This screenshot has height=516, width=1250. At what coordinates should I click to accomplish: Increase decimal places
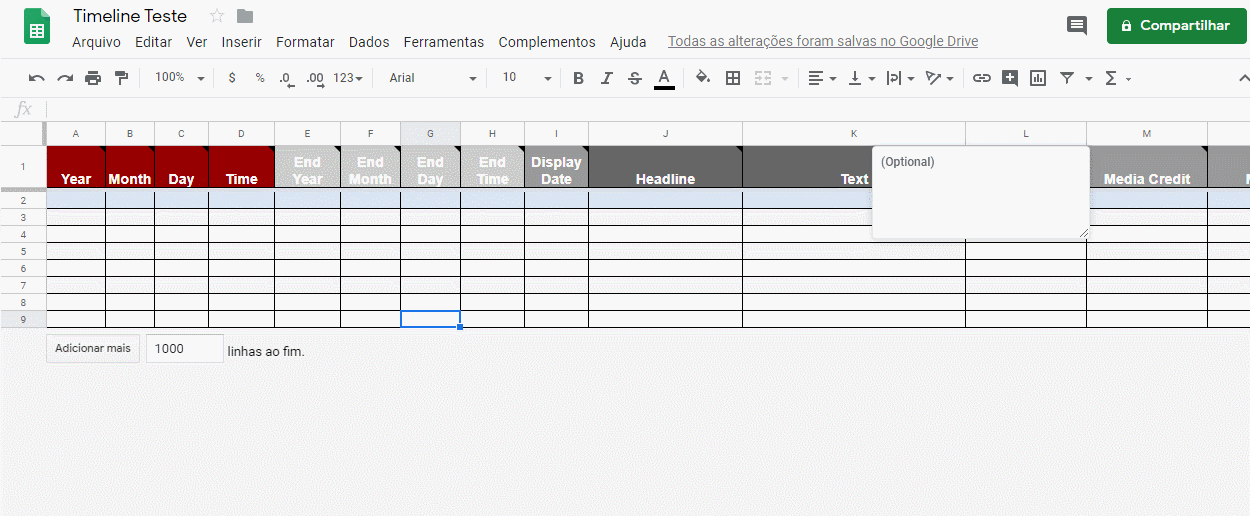(x=315, y=78)
